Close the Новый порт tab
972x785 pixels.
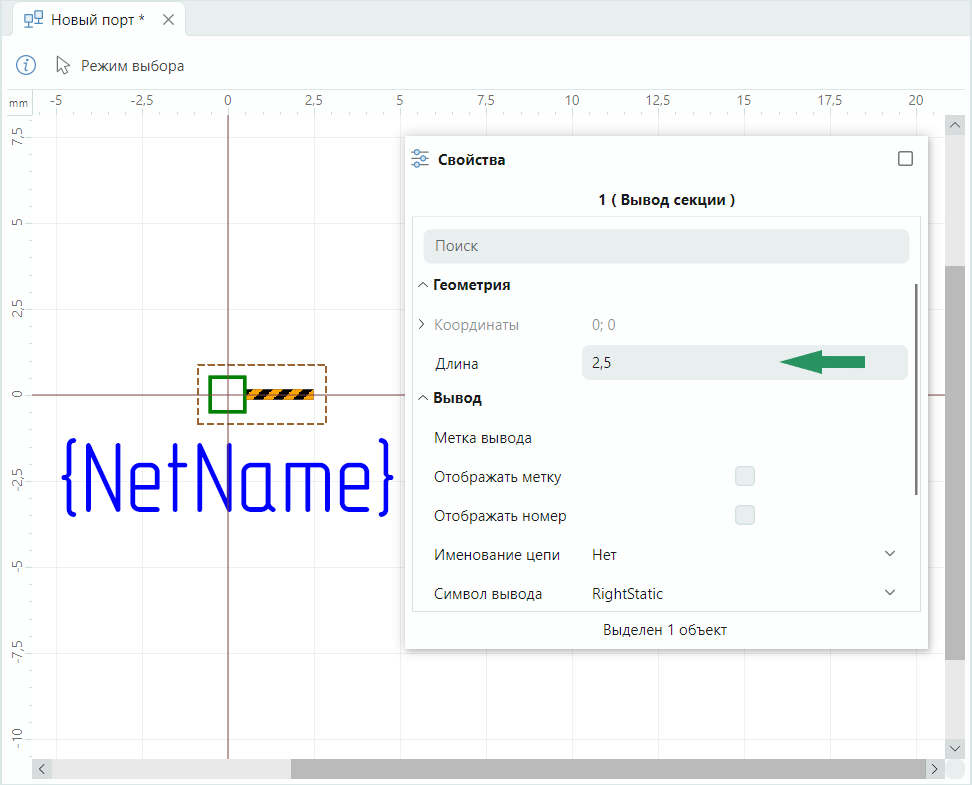pos(166,19)
